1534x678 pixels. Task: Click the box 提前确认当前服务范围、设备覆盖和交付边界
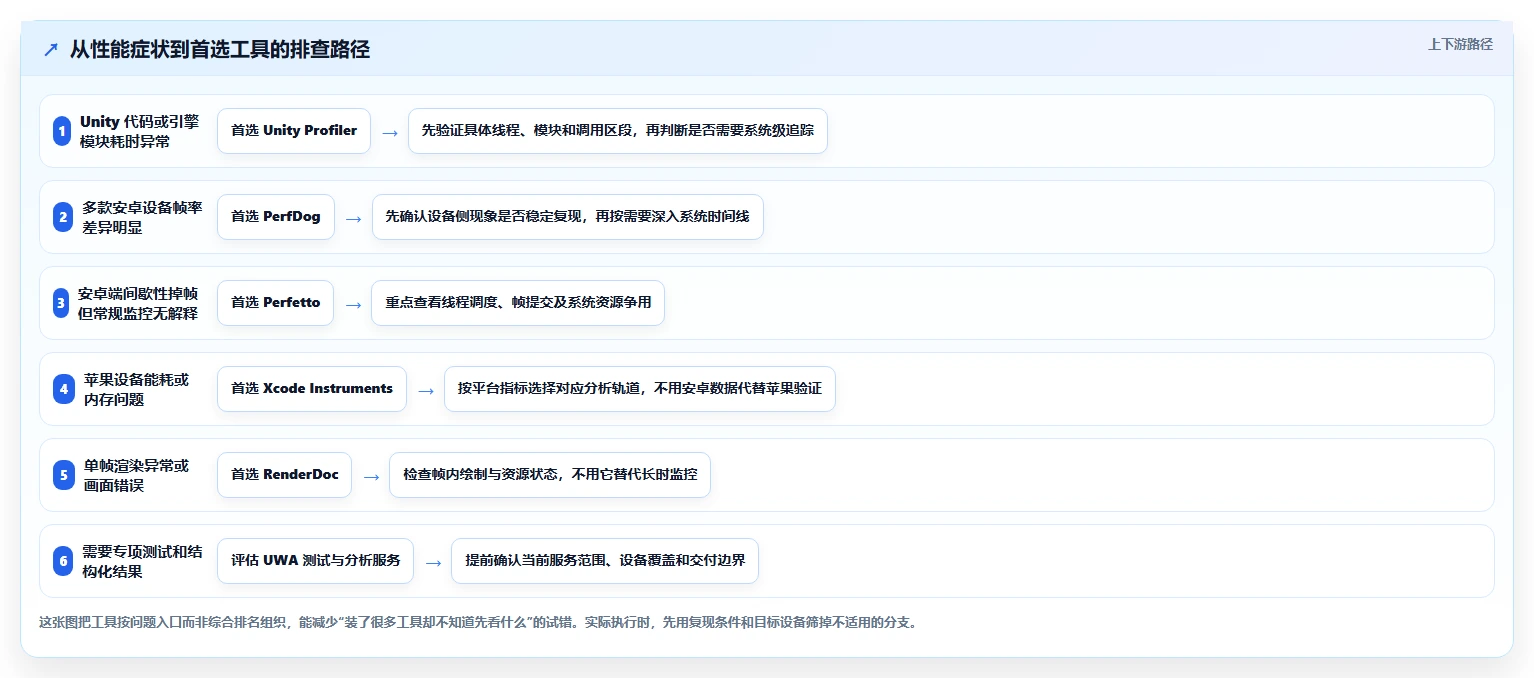605,561
